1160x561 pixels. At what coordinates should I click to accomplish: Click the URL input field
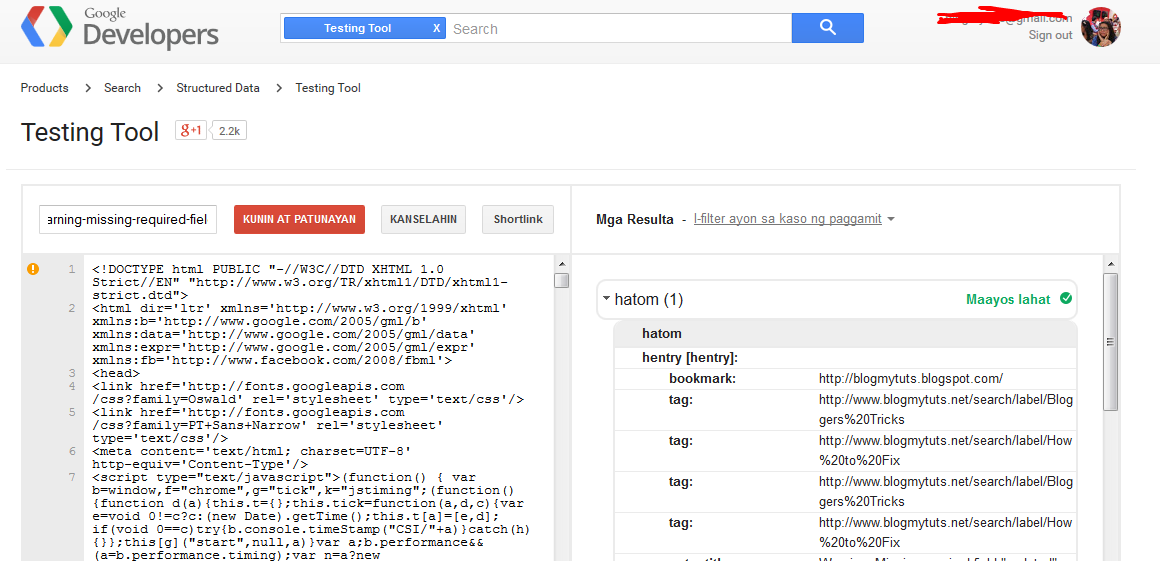point(128,219)
